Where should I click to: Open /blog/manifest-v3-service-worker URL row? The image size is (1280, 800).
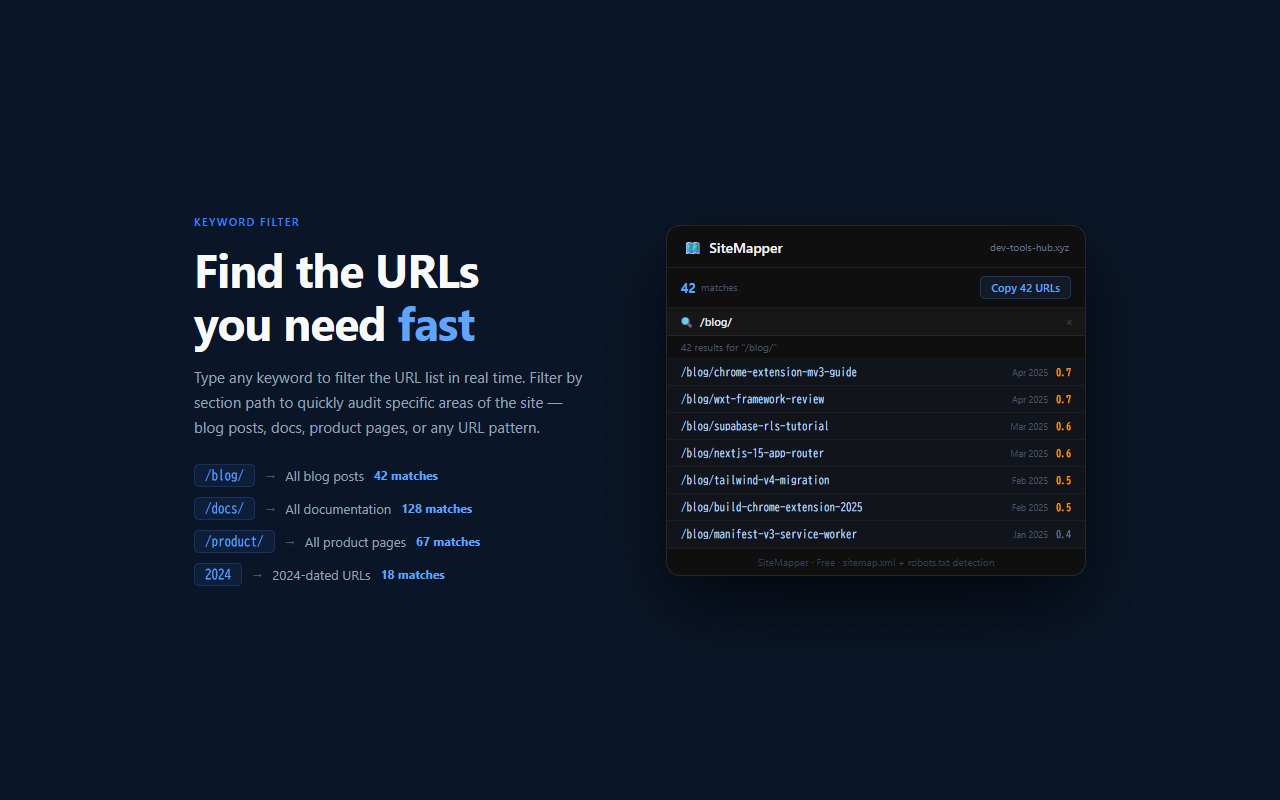(876, 534)
